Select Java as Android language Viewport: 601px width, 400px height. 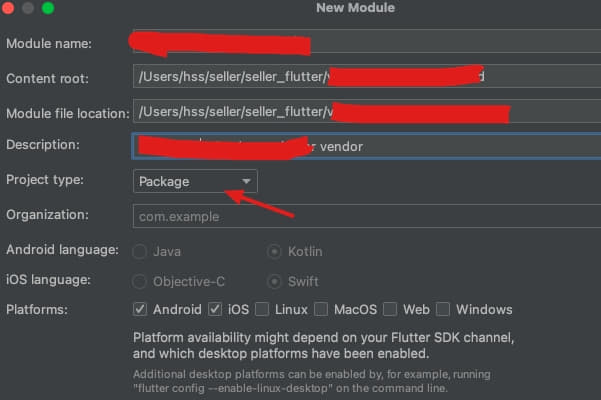pos(140,251)
